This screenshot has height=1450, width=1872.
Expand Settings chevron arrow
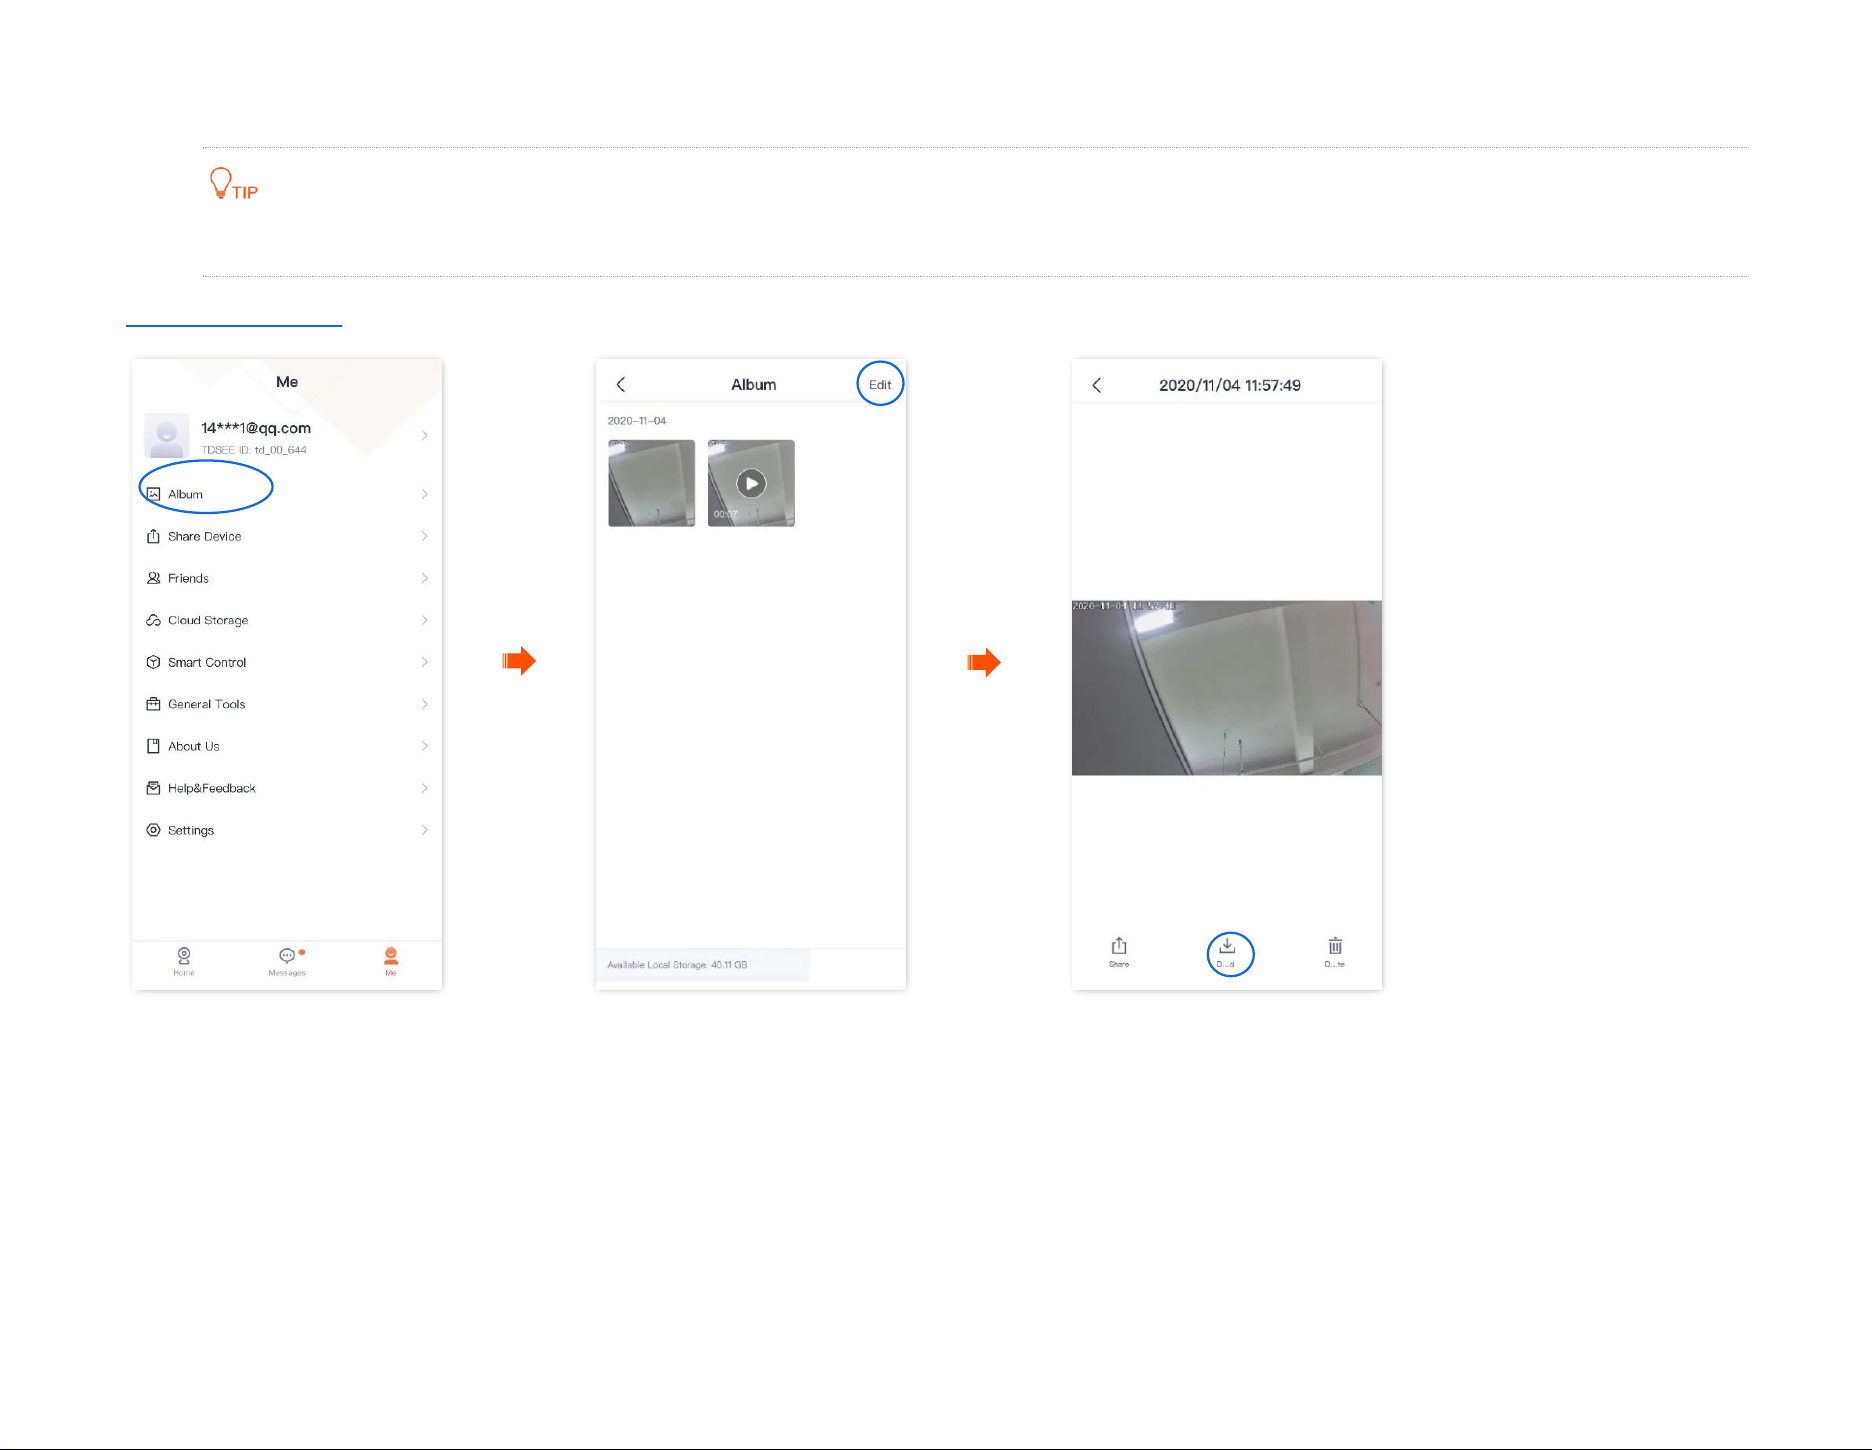pos(425,830)
